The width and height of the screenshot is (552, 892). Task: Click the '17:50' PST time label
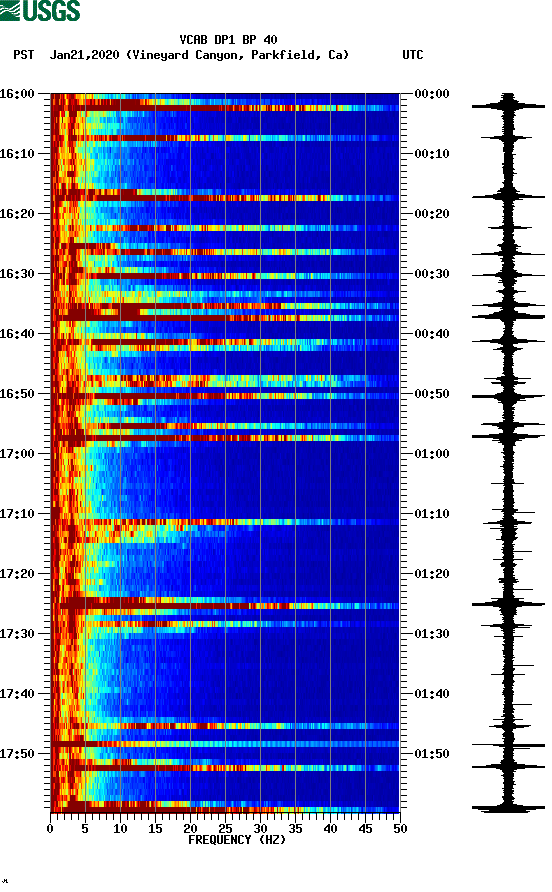pyautogui.click(x=17, y=754)
